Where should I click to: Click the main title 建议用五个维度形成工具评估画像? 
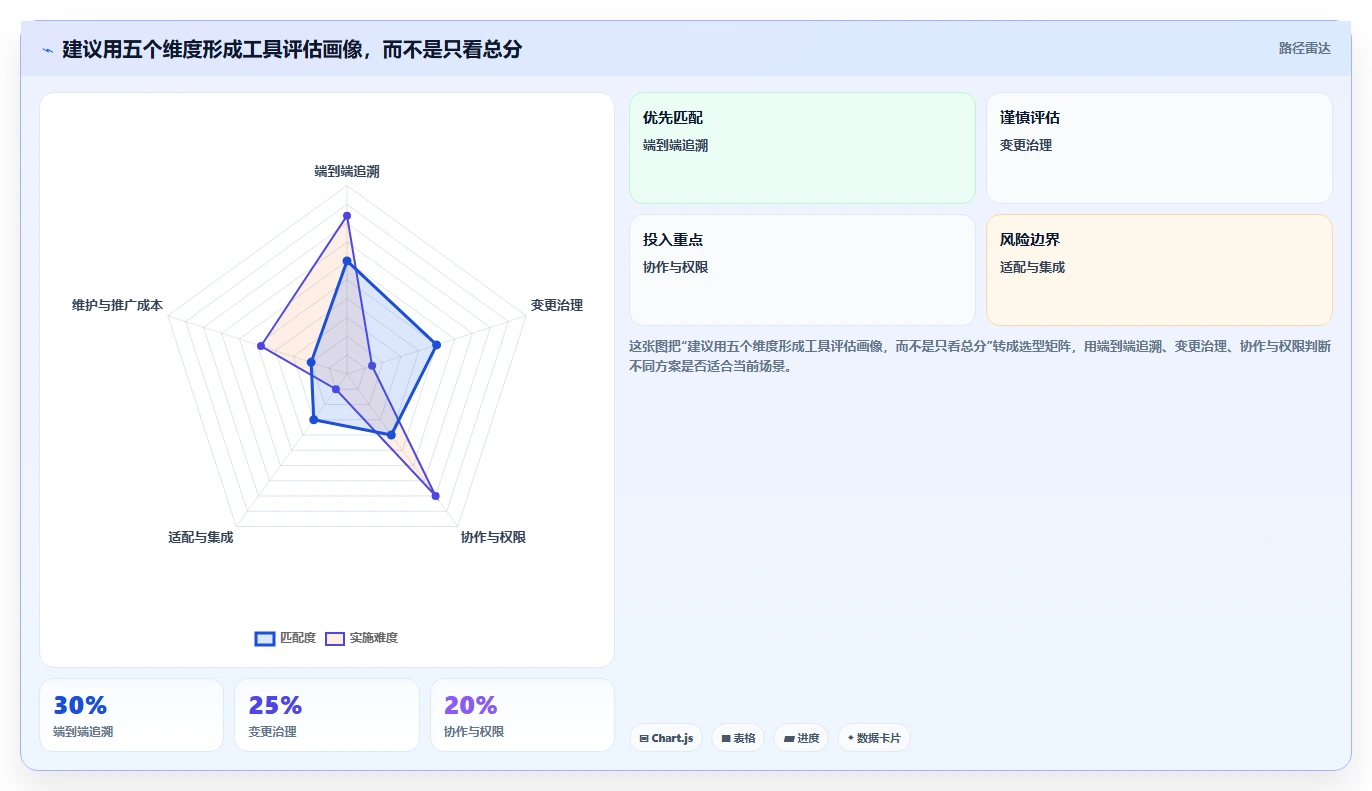[292, 49]
